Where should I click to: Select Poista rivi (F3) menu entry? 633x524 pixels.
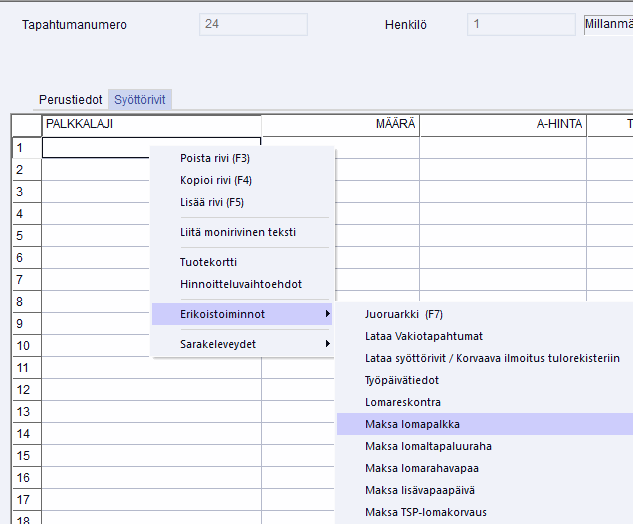pyautogui.click(x=215, y=158)
